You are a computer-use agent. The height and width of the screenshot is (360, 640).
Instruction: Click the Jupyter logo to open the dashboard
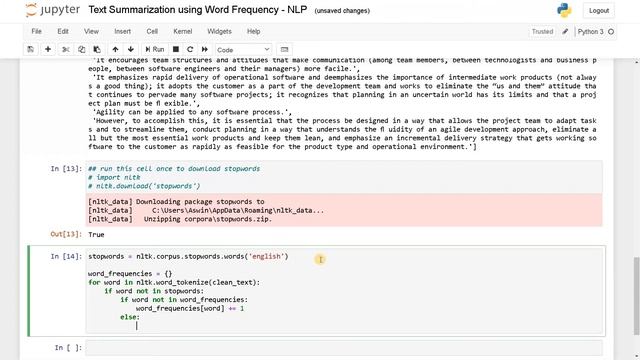(x=53, y=10)
